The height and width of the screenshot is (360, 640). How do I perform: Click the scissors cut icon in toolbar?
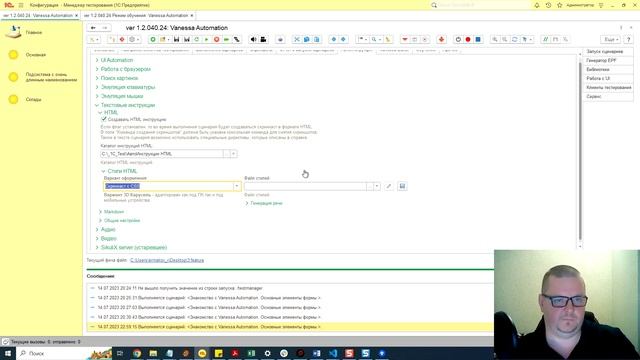[297, 40]
